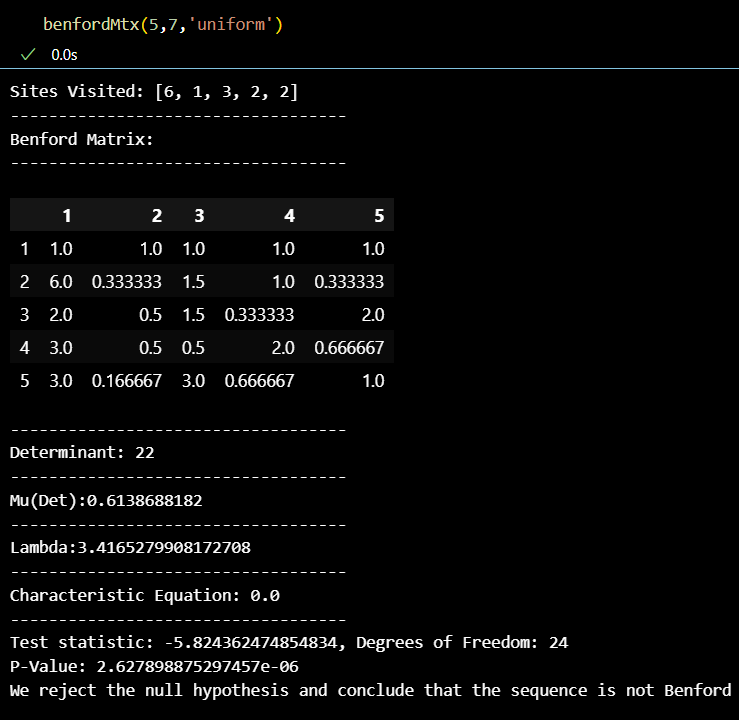Click the 0.166667 cell in row 5

(x=127, y=381)
